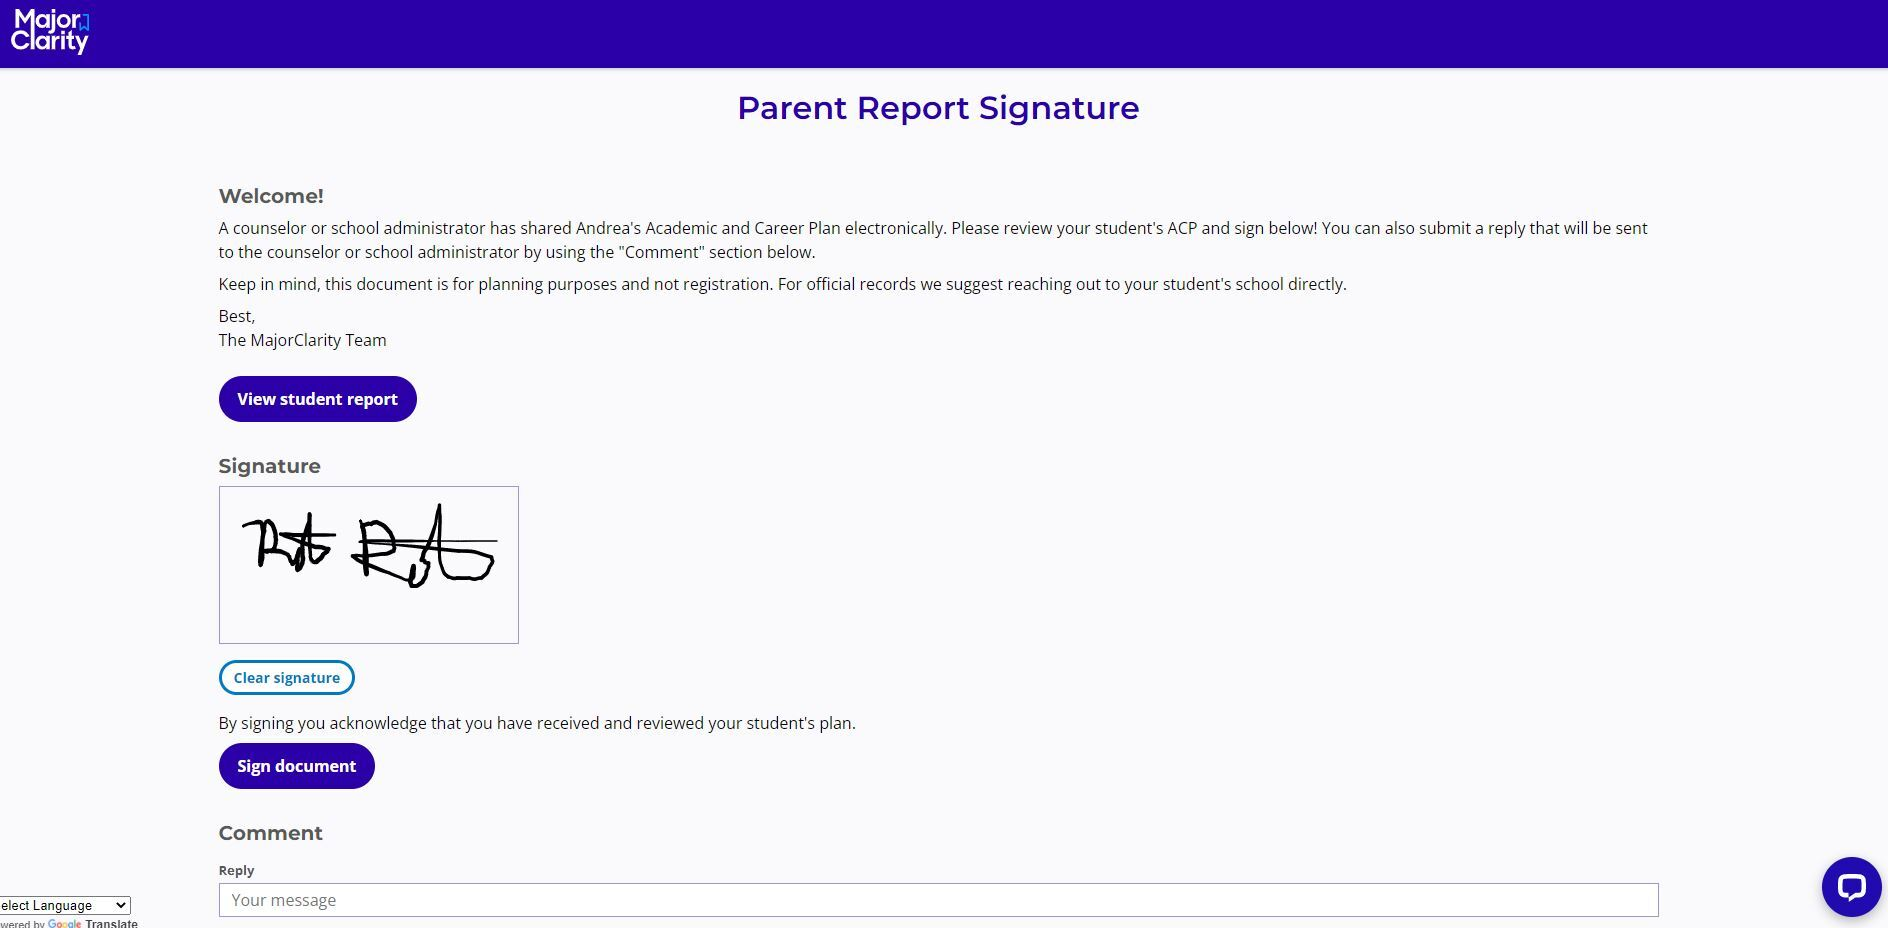Open the View student report button
Image resolution: width=1888 pixels, height=928 pixels.
(317, 399)
